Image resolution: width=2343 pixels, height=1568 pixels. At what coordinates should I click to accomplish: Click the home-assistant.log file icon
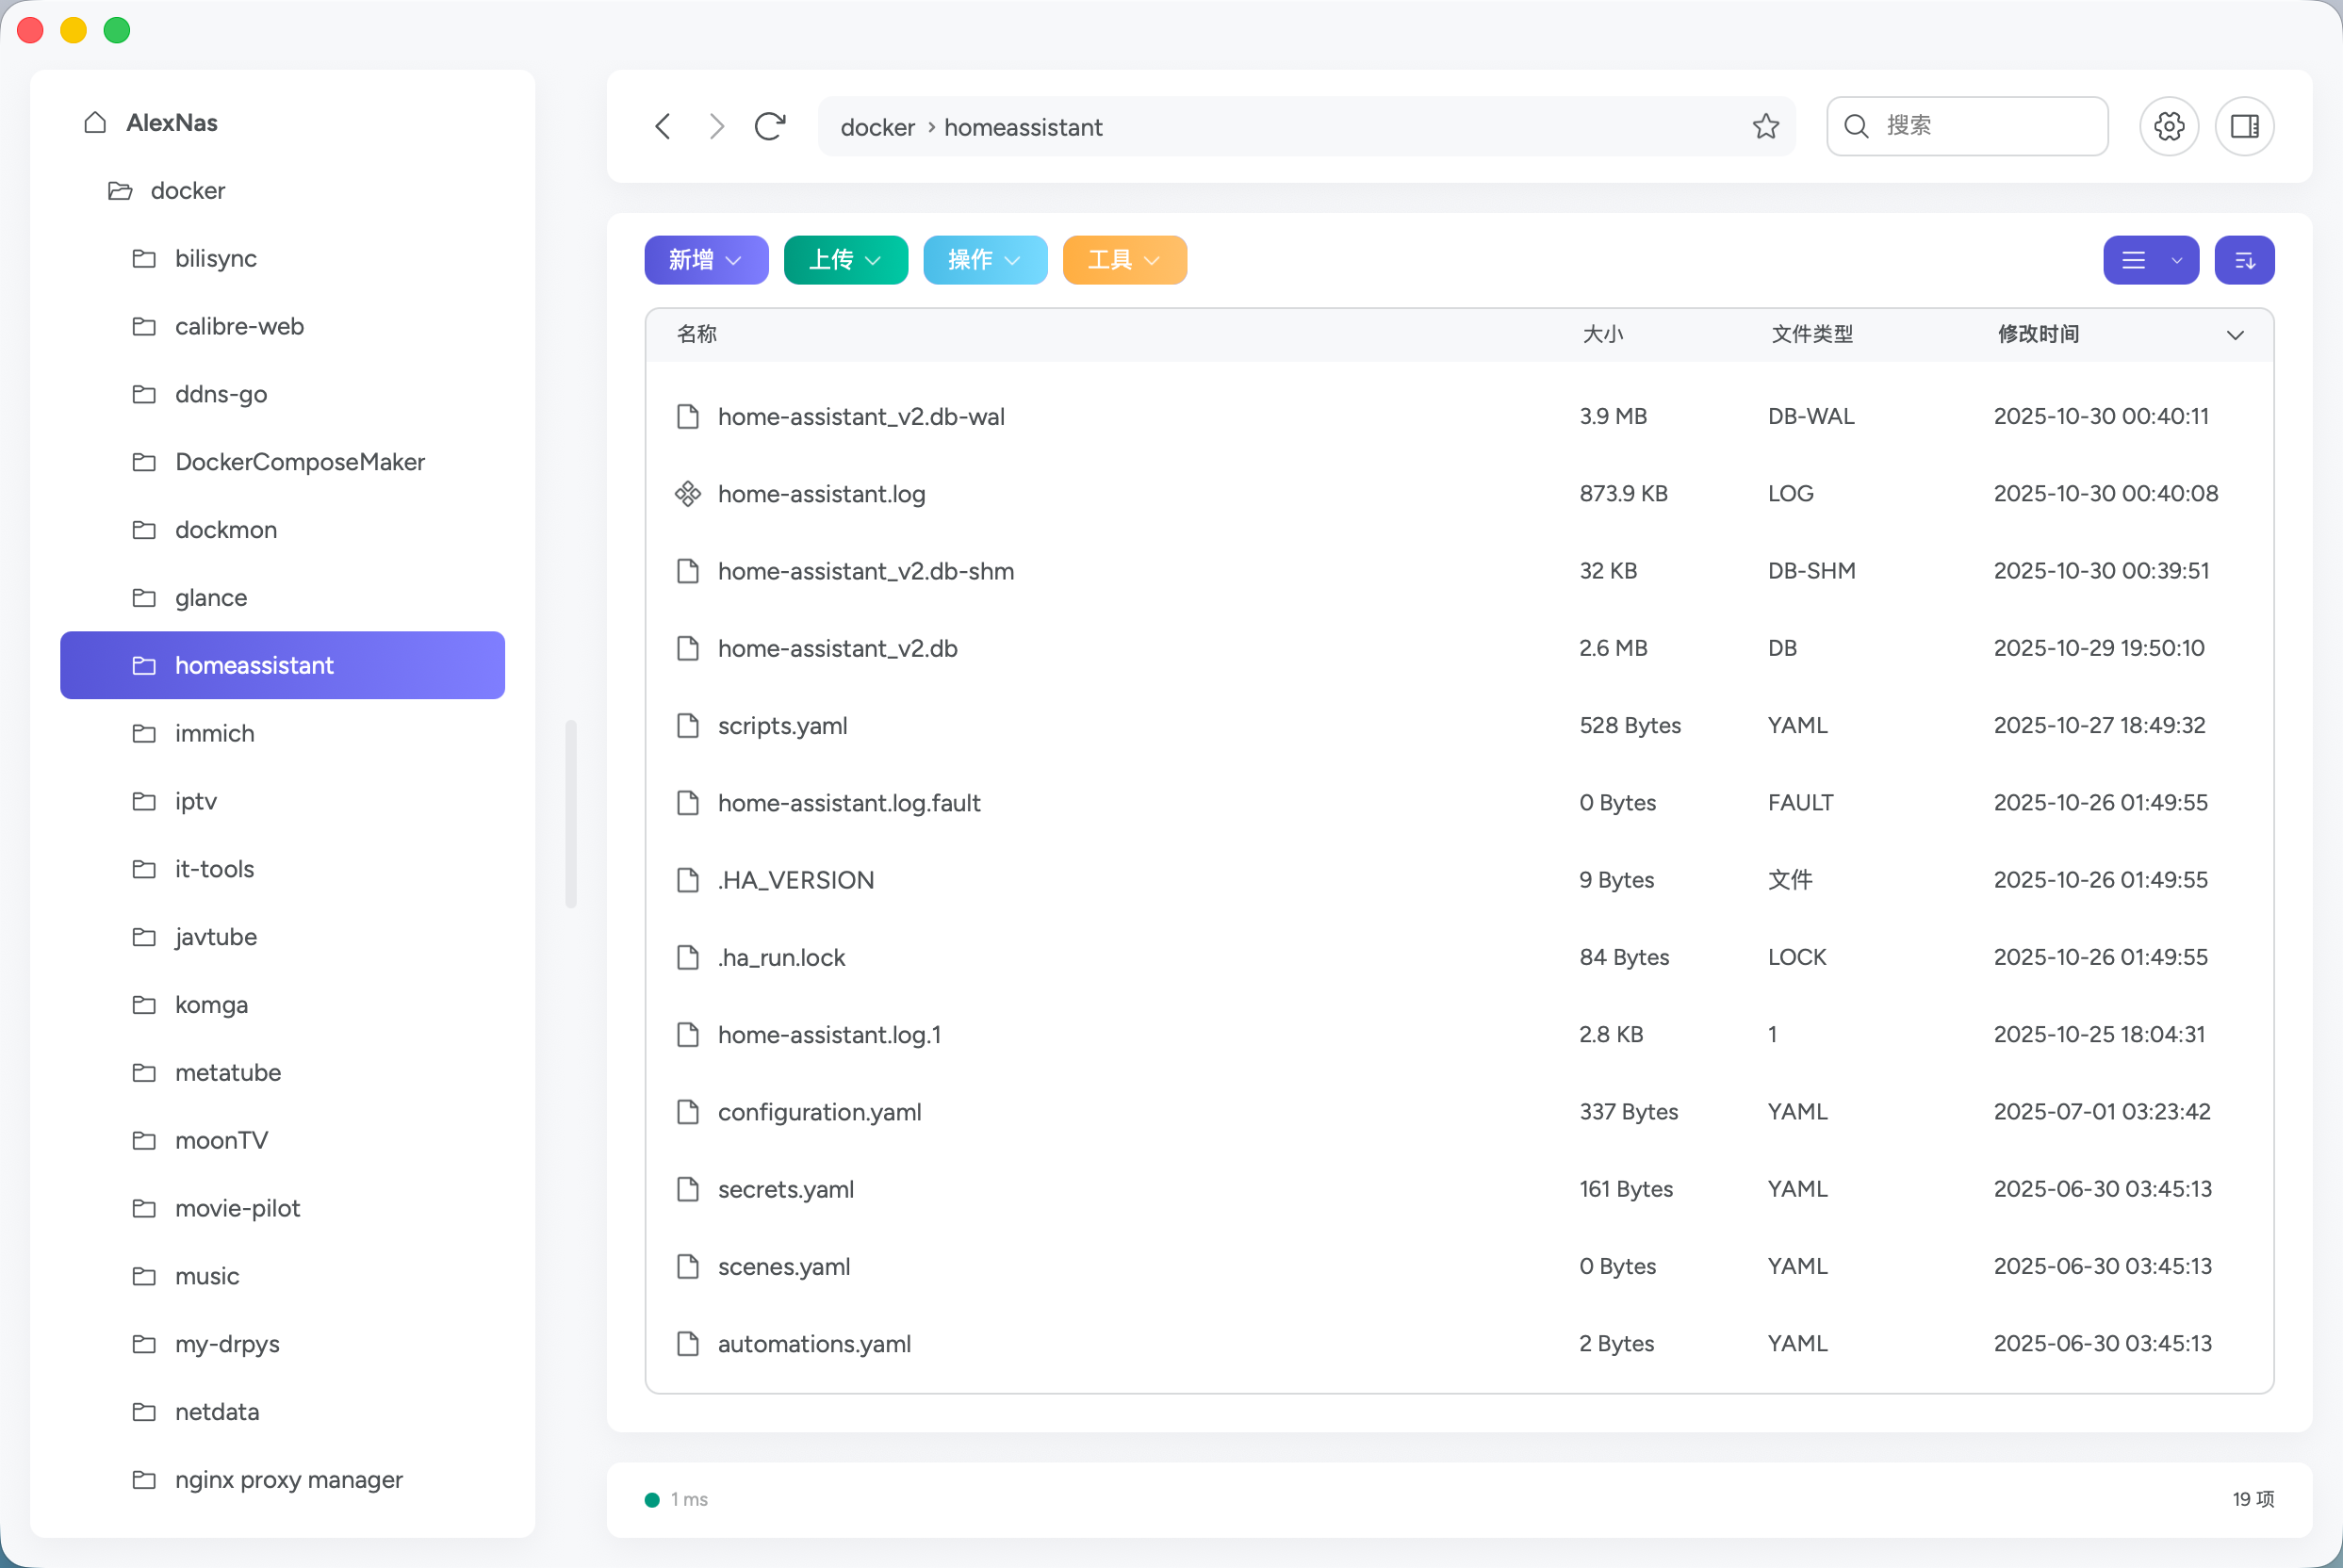688,494
